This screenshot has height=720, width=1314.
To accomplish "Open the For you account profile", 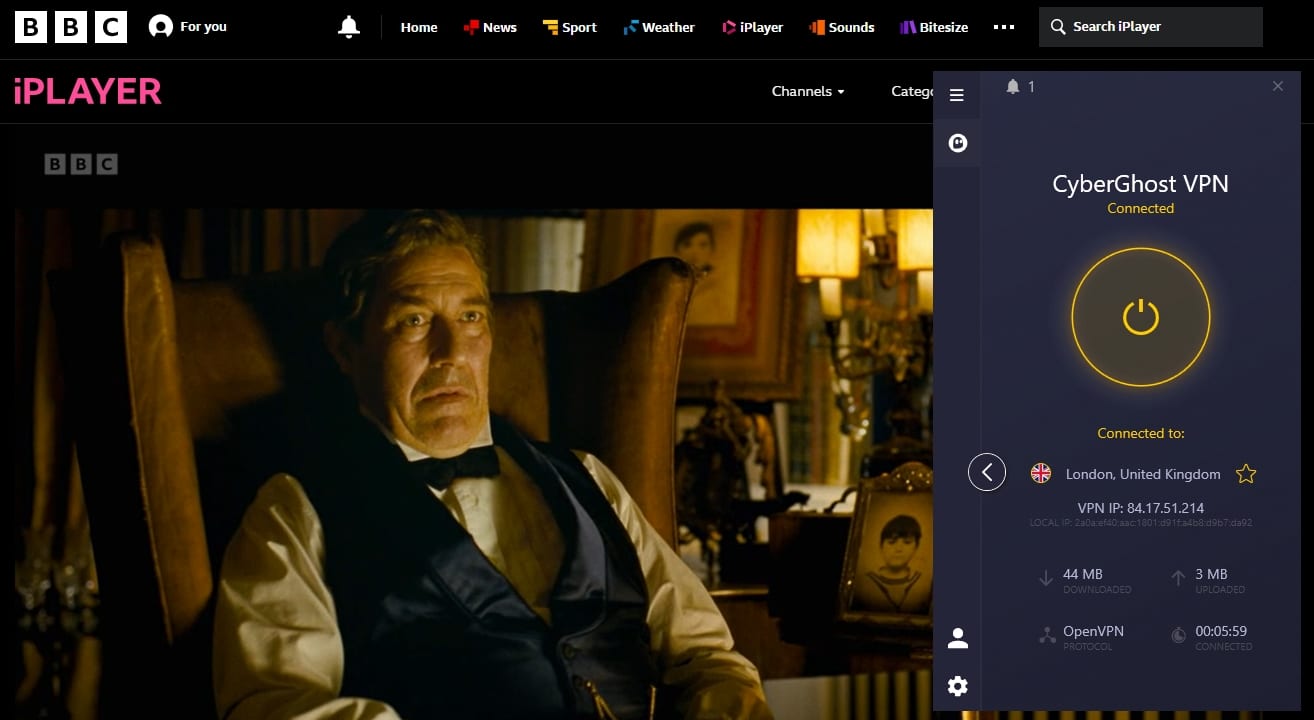I will pos(188,27).
